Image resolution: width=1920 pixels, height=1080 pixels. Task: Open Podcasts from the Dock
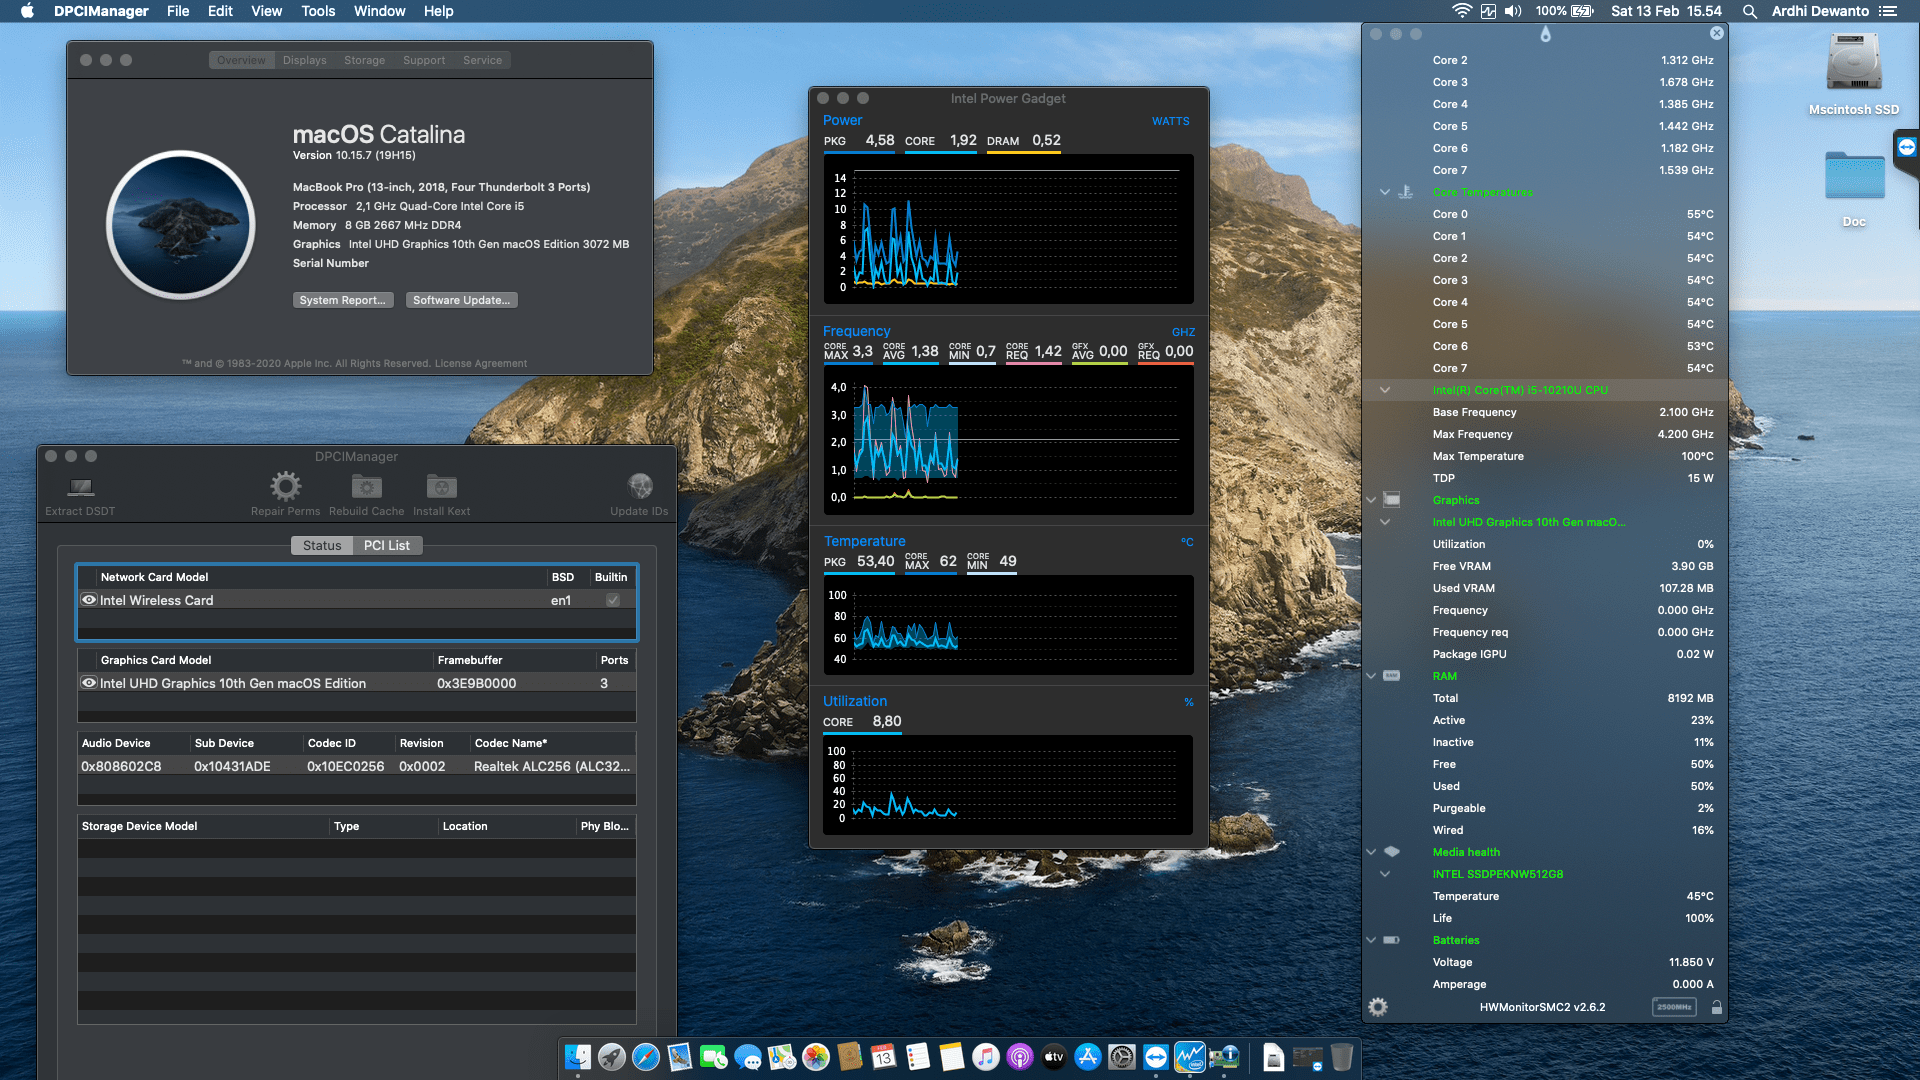point(1020,1057)
